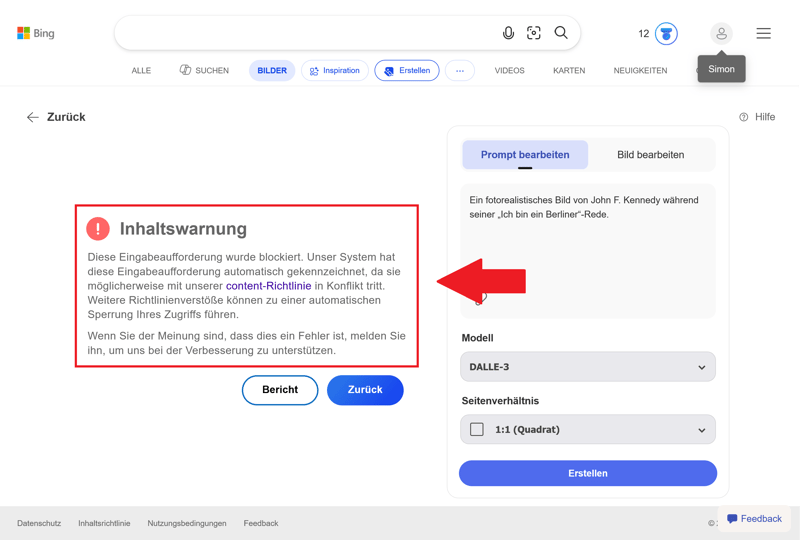
Task: Open the Modell DALLE-3 dropdown
Action: pos(588,366)
